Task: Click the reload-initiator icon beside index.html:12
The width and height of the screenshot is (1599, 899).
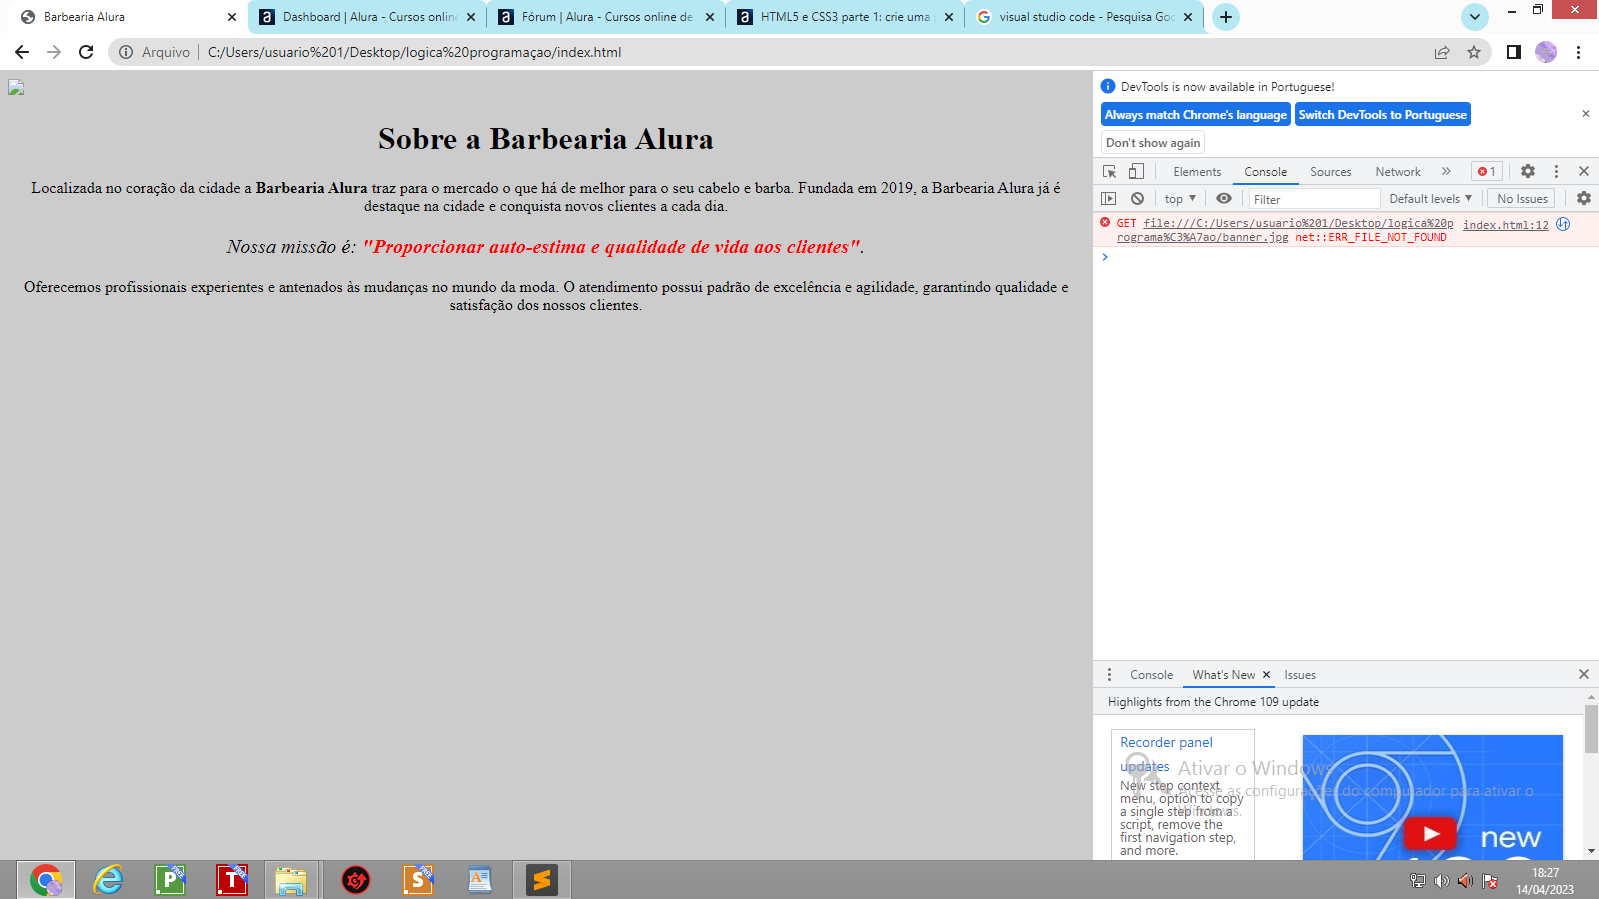Action: click(x=1563, y=224)
